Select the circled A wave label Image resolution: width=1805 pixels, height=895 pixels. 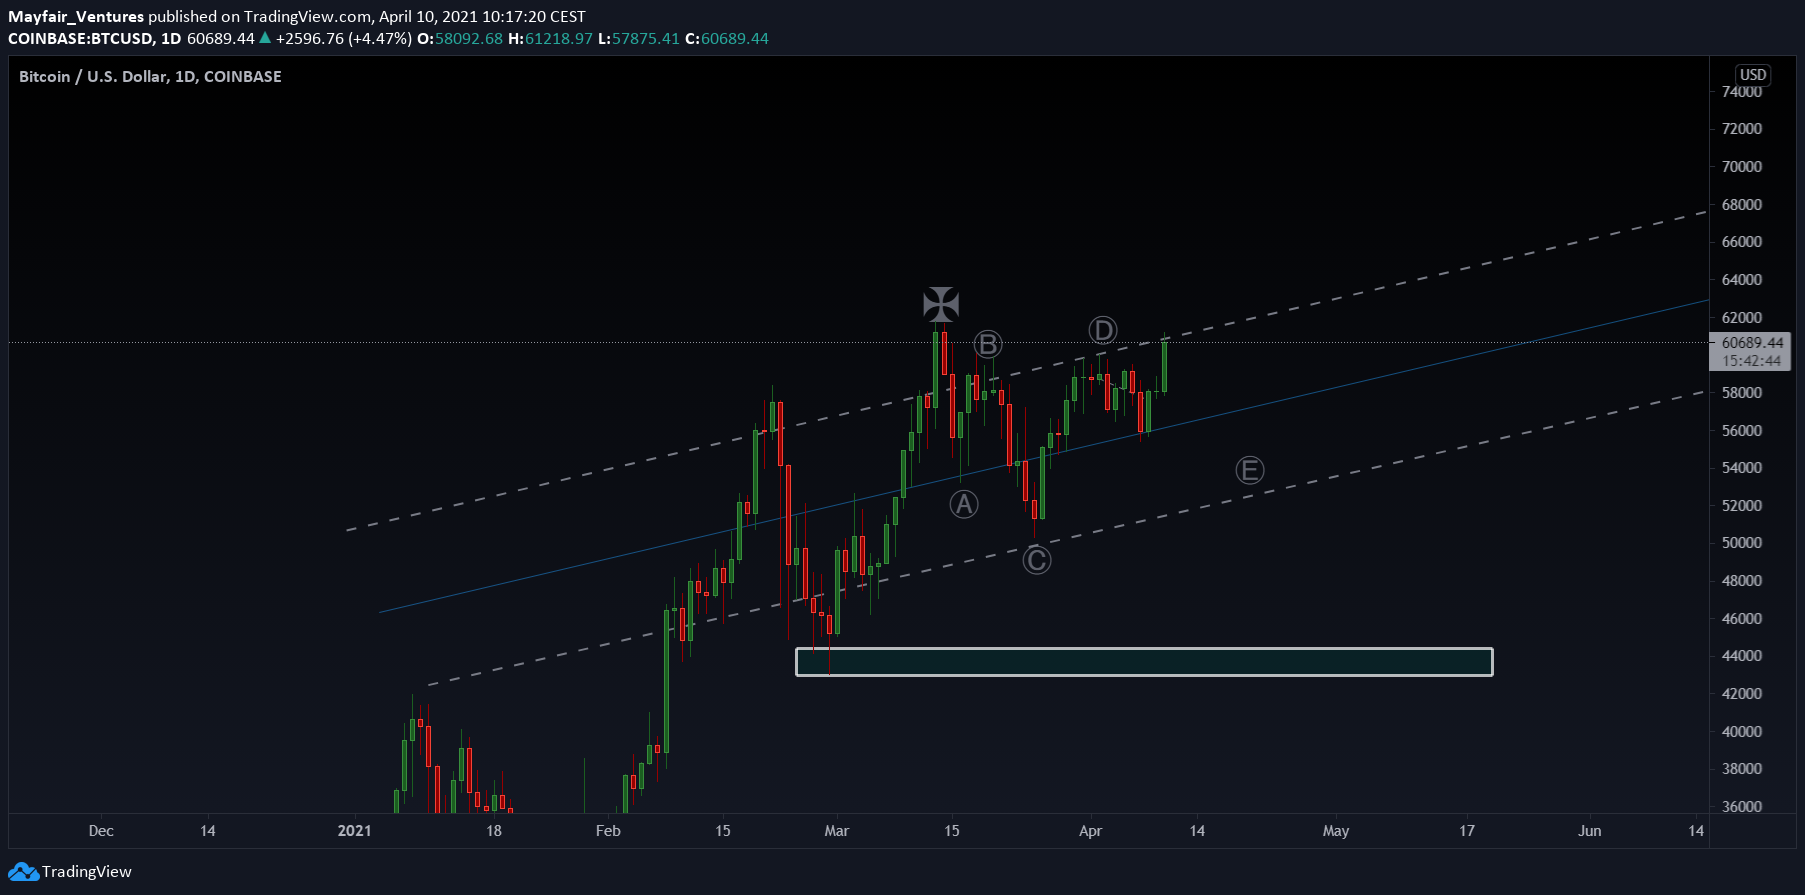point(964,504)
